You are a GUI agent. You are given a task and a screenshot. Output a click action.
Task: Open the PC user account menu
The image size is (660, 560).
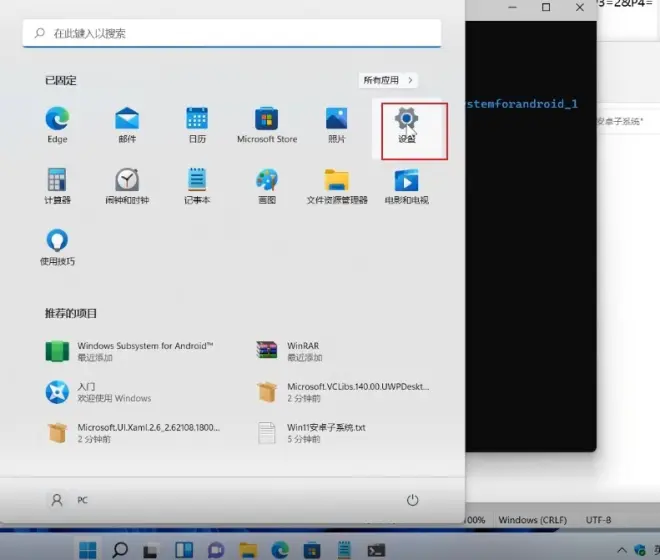[x=68, y=500]
